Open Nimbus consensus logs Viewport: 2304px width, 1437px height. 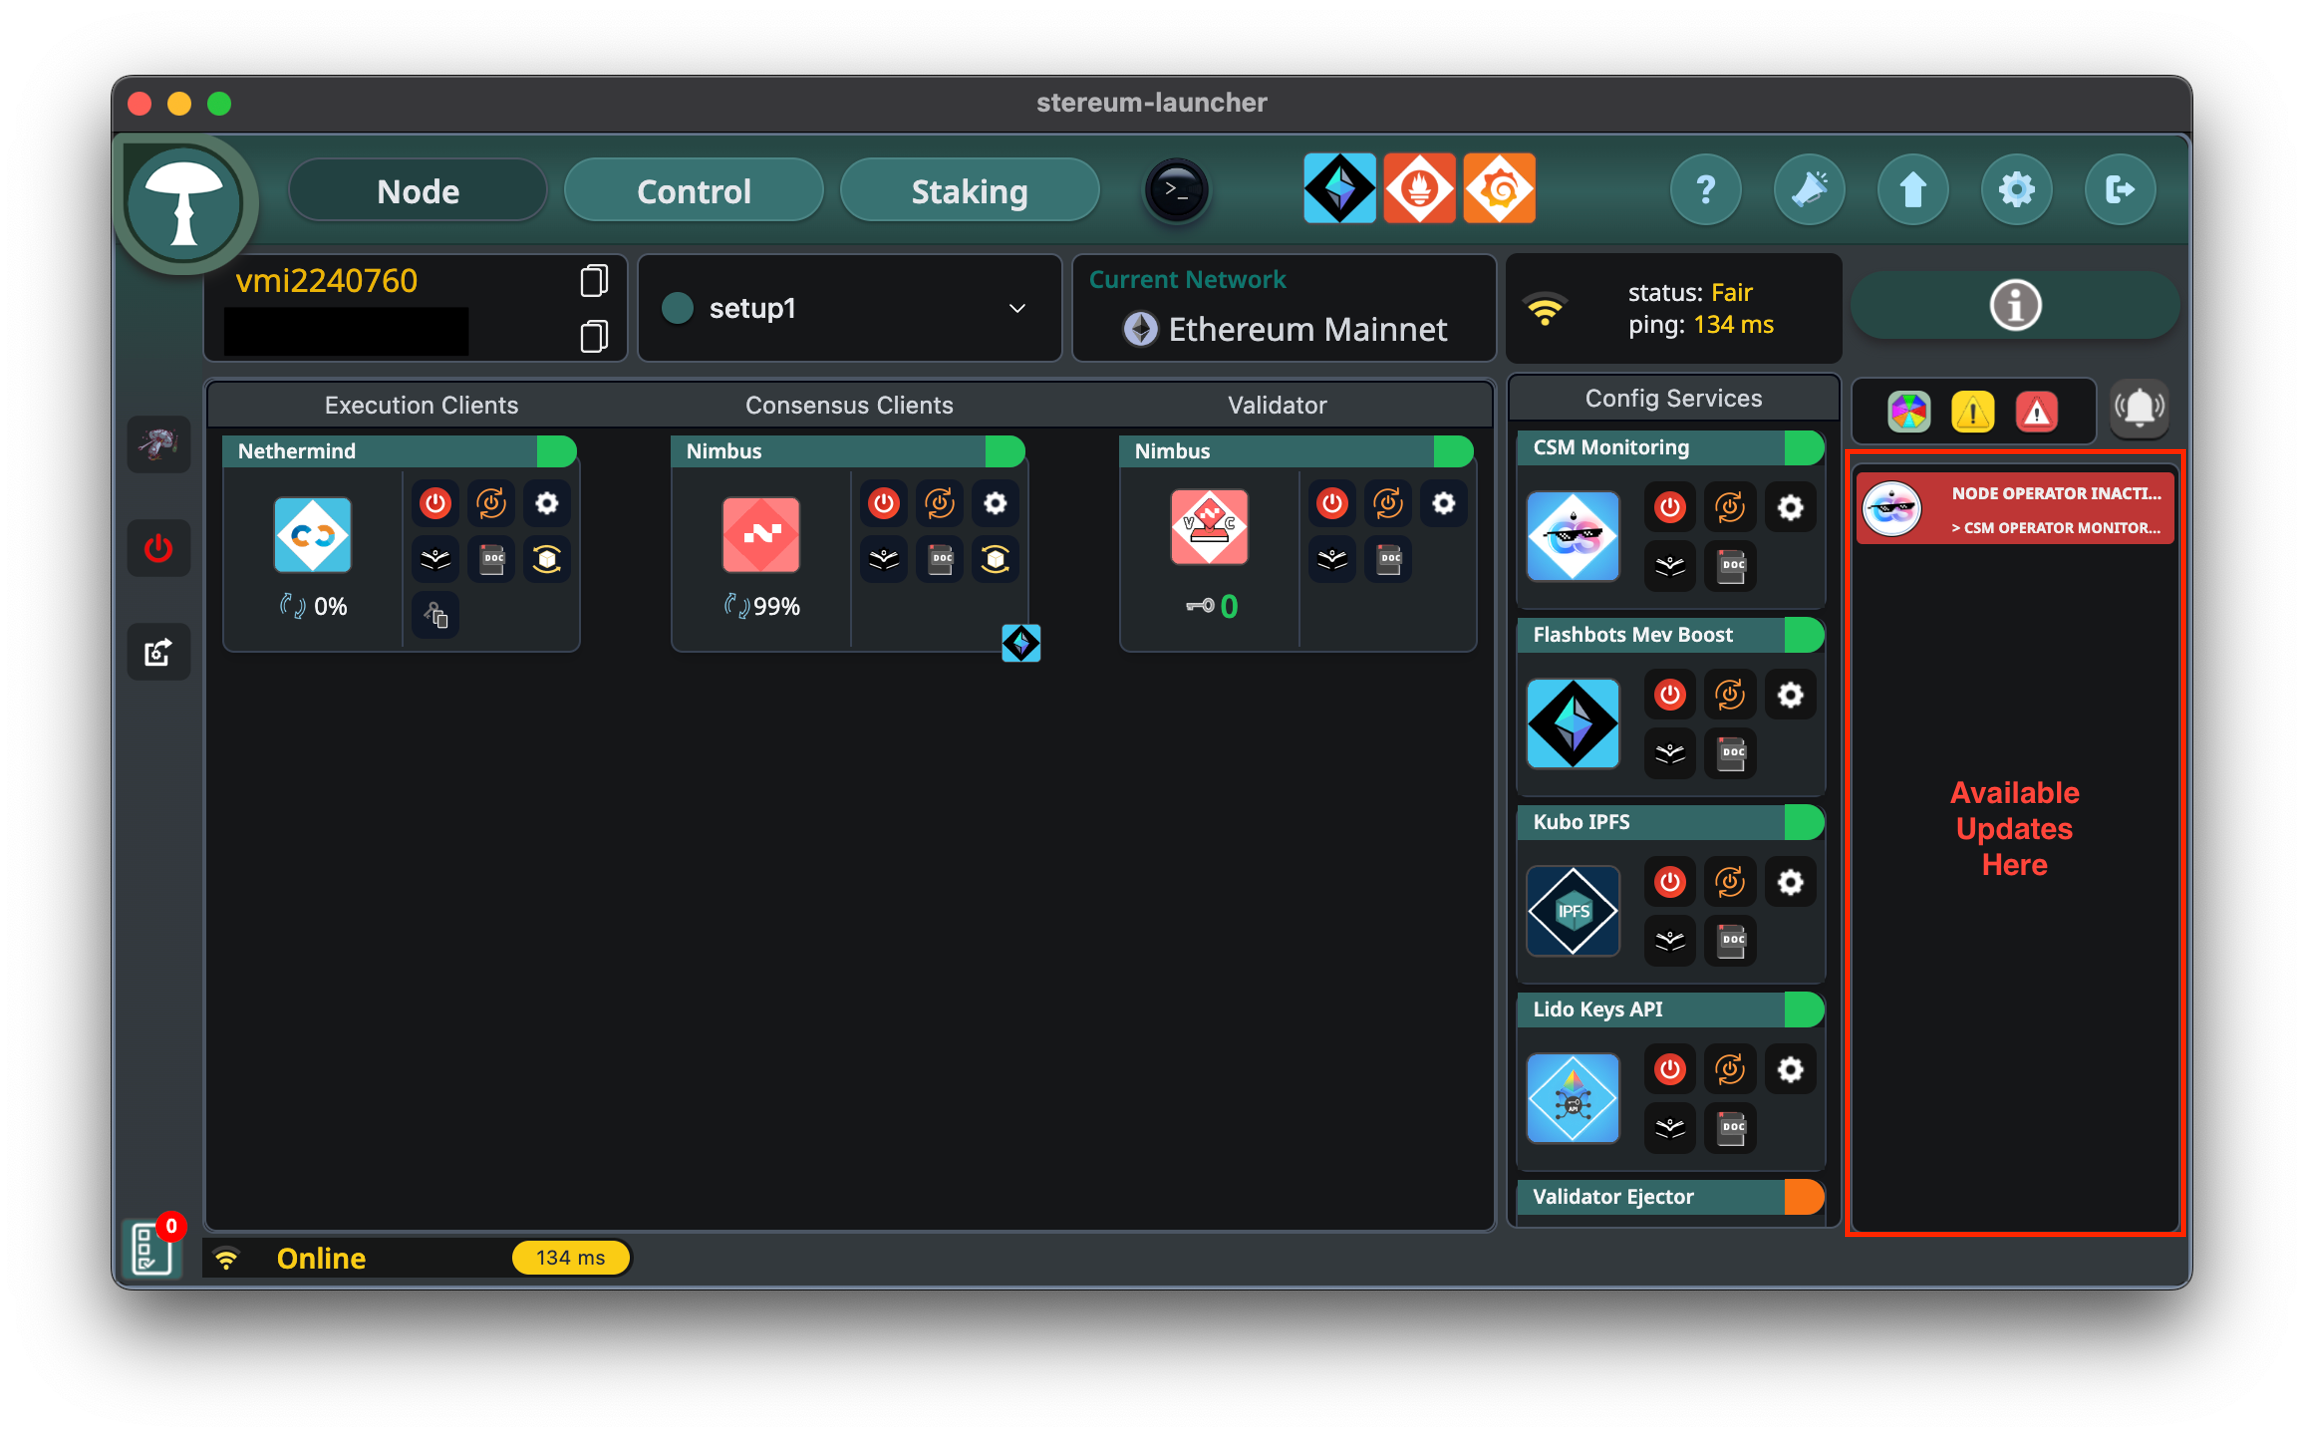click(x=884, y=559)
